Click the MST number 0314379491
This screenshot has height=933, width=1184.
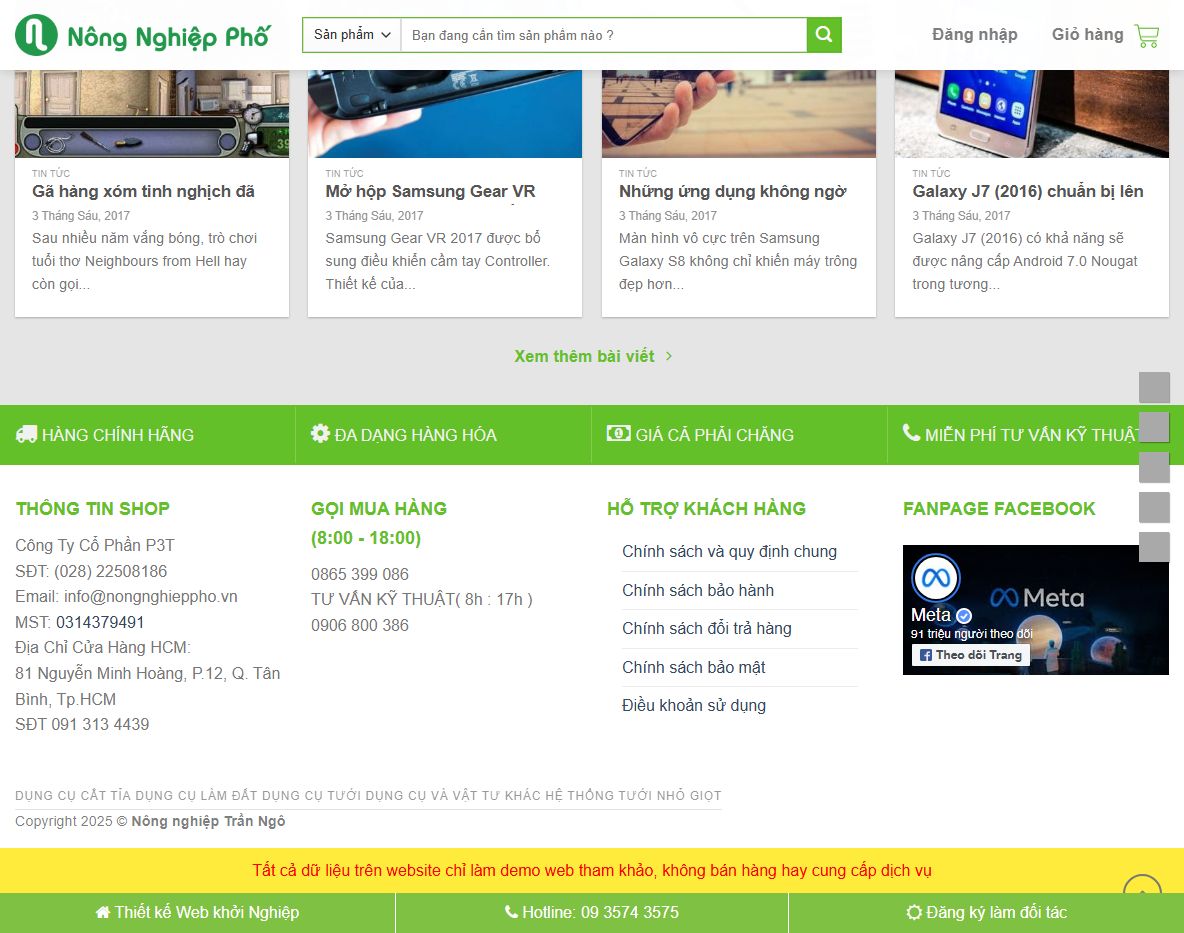100,623
